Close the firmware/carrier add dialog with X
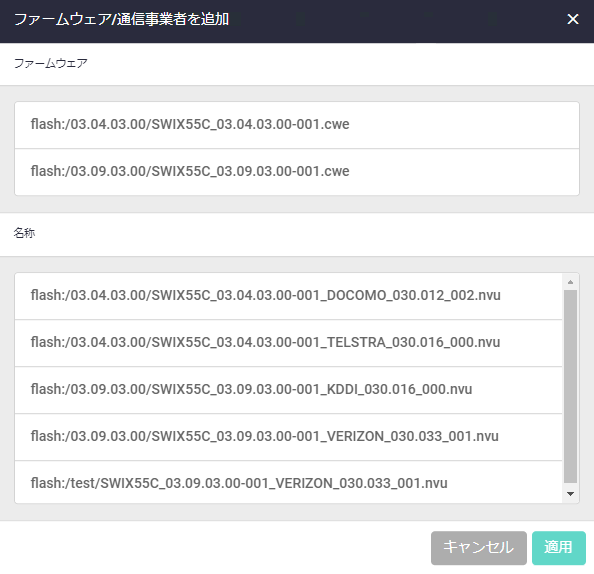 [572, 19]
